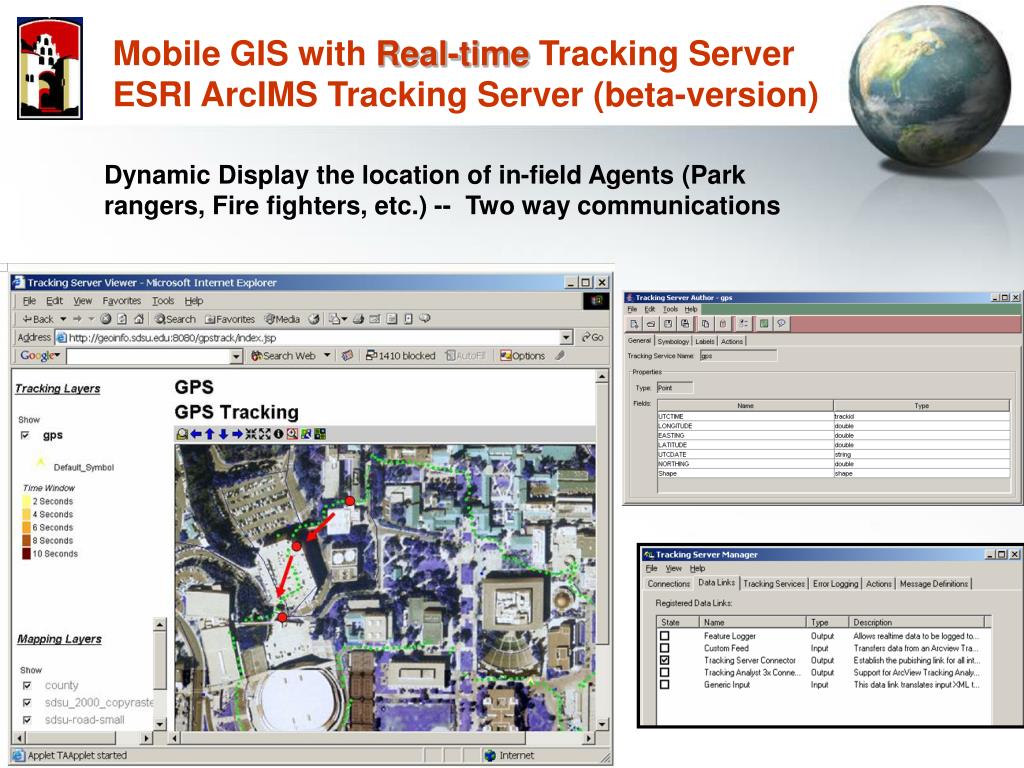Open the Favorites menu in Internet Explorer

coord(121,301)
